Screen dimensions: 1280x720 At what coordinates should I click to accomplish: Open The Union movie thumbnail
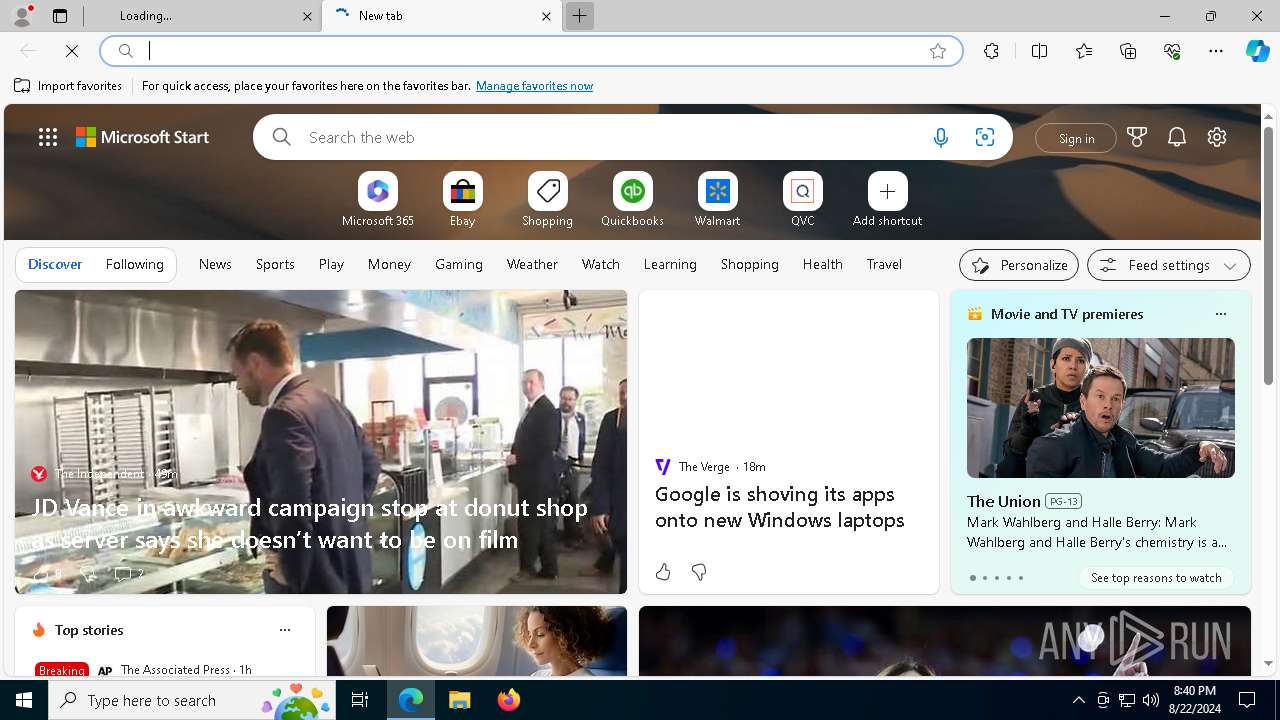point(1100,407)
